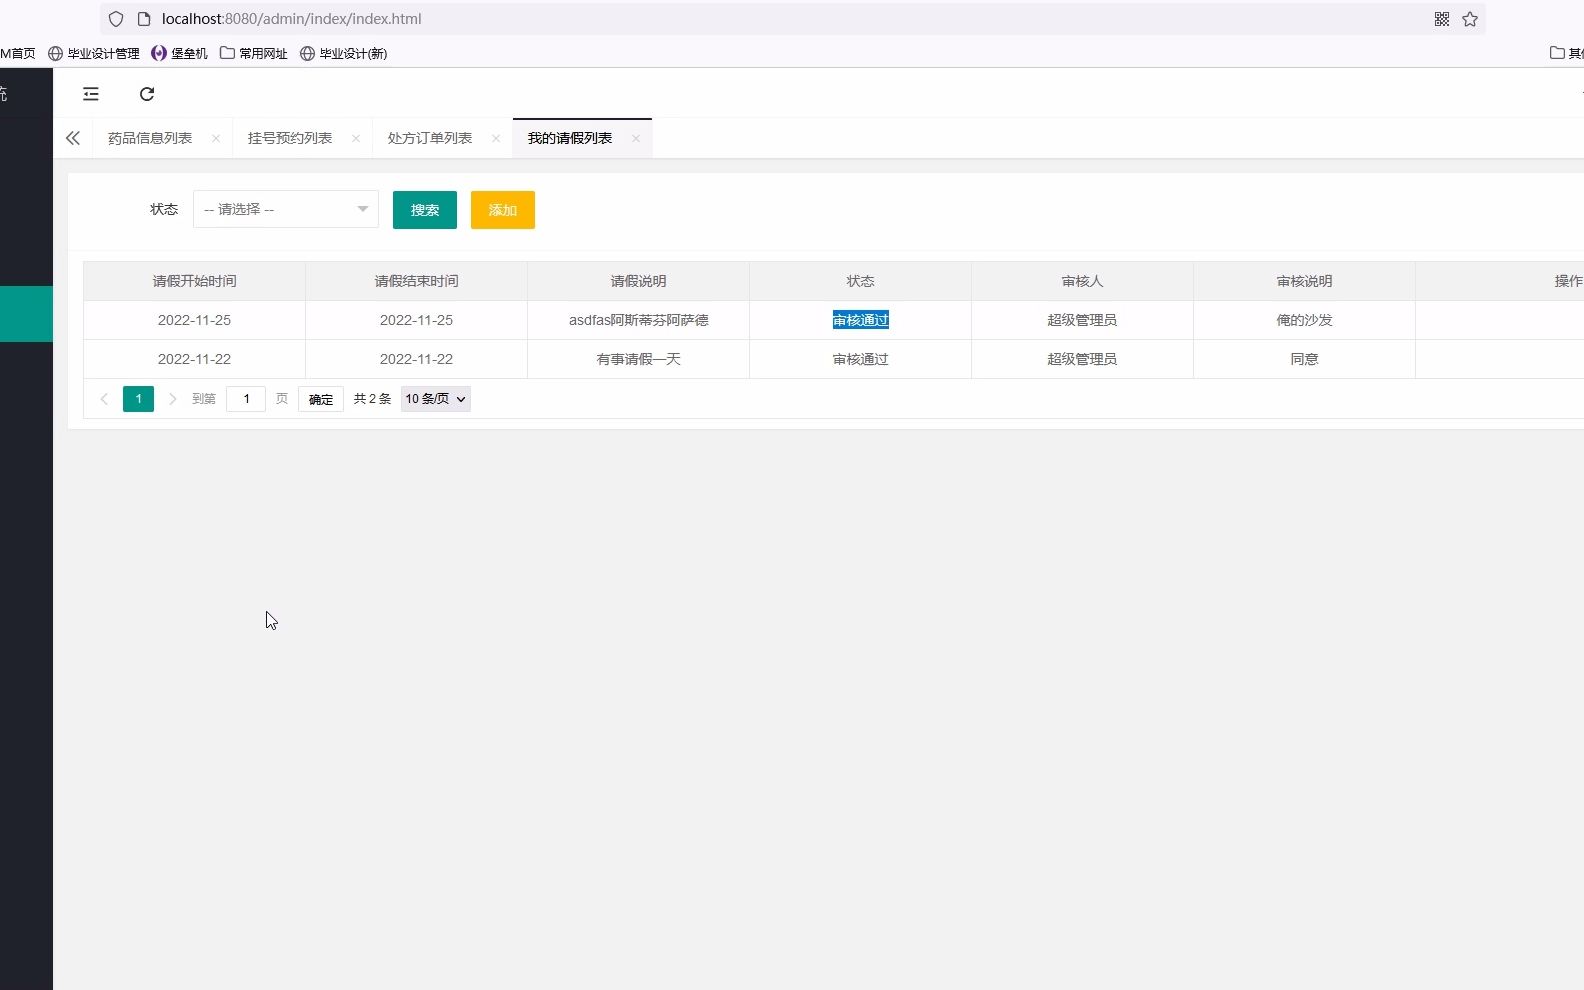Close the 我的请假列表 tab

point(636,138)
